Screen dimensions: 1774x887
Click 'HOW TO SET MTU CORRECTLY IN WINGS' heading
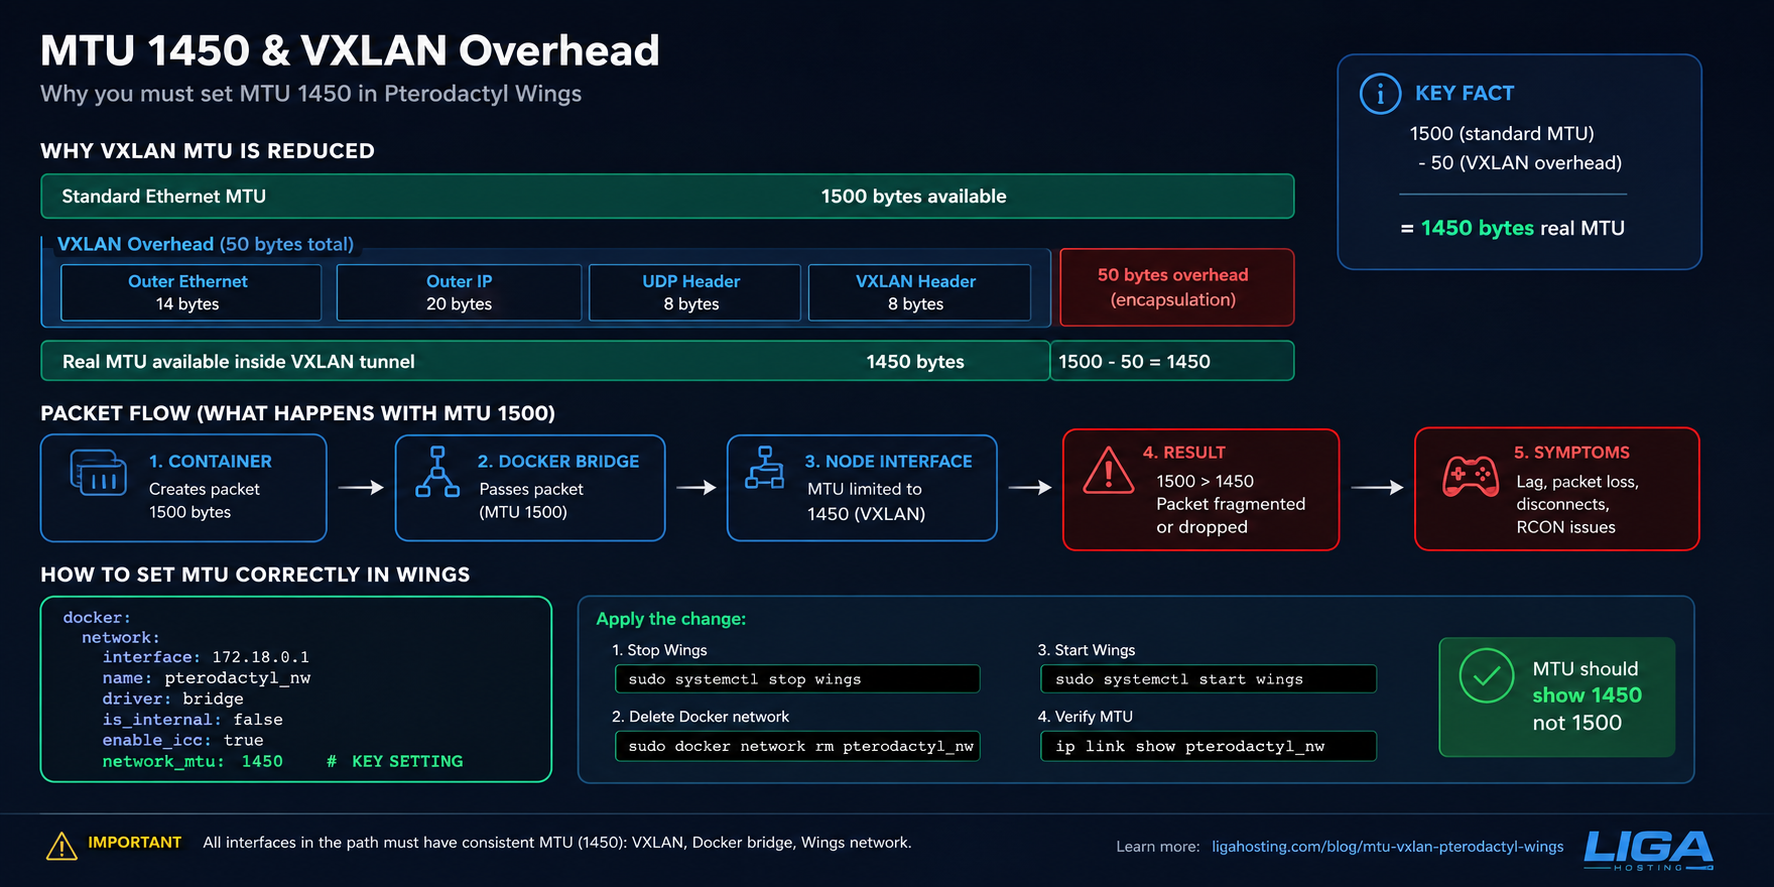click(255, 574)
